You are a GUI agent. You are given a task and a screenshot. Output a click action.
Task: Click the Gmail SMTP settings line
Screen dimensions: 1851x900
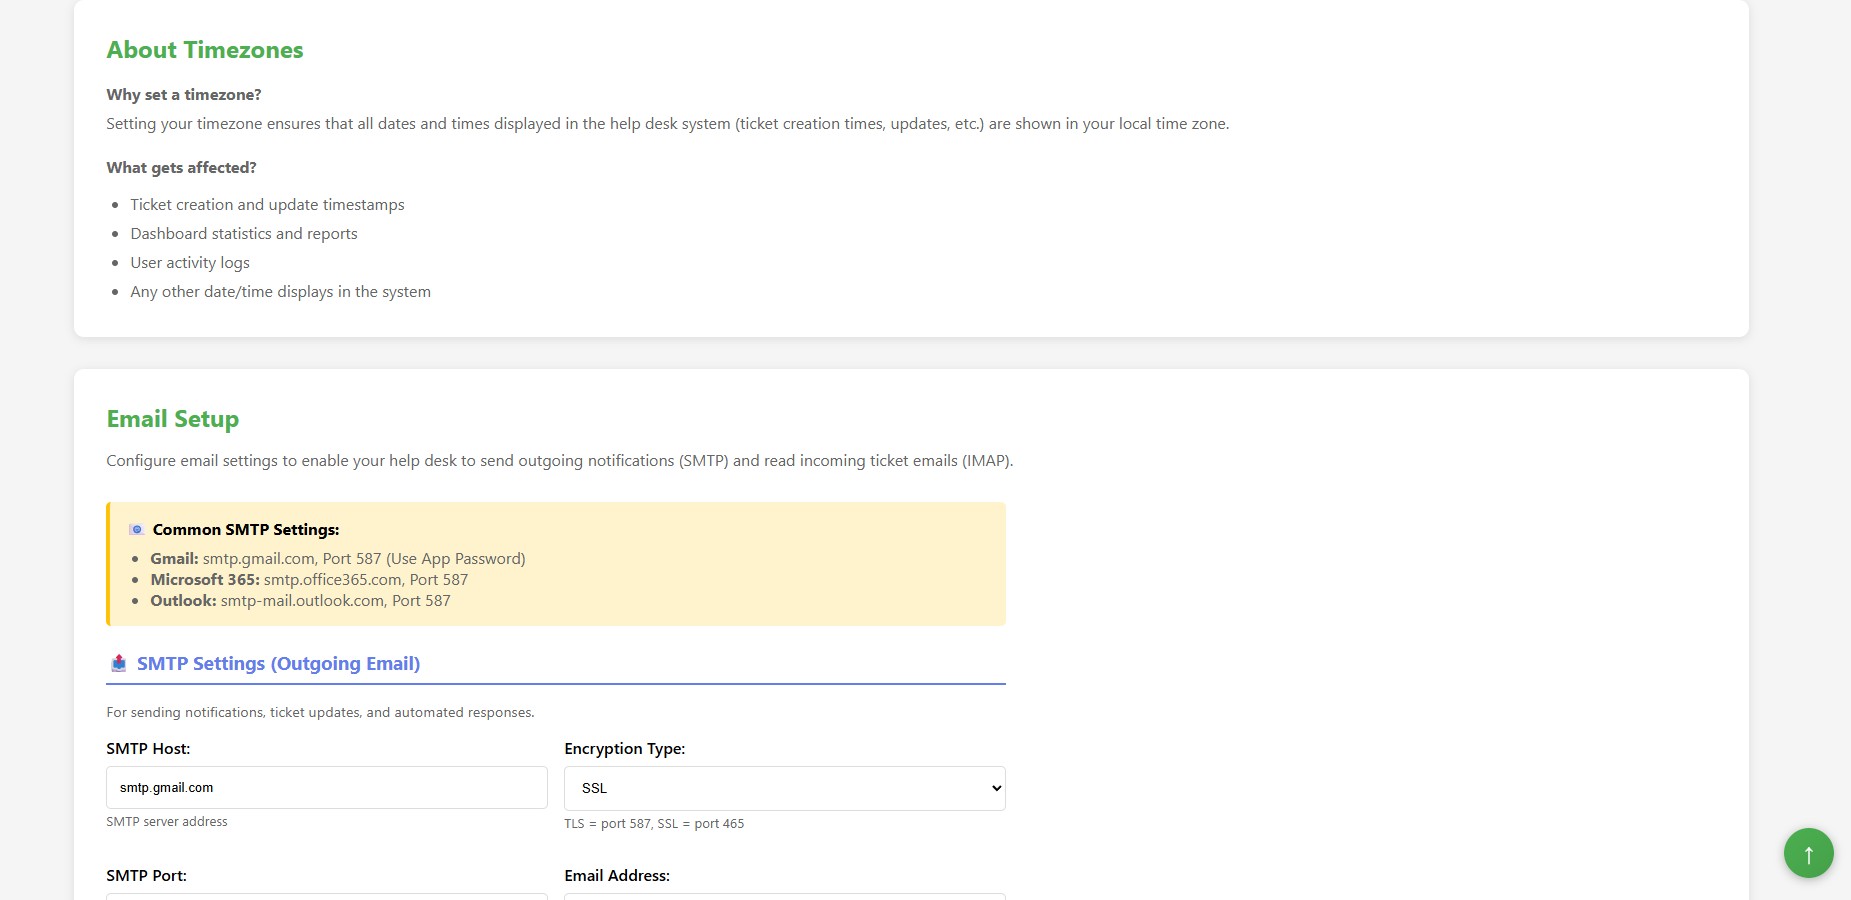click(x=337, y=558)
